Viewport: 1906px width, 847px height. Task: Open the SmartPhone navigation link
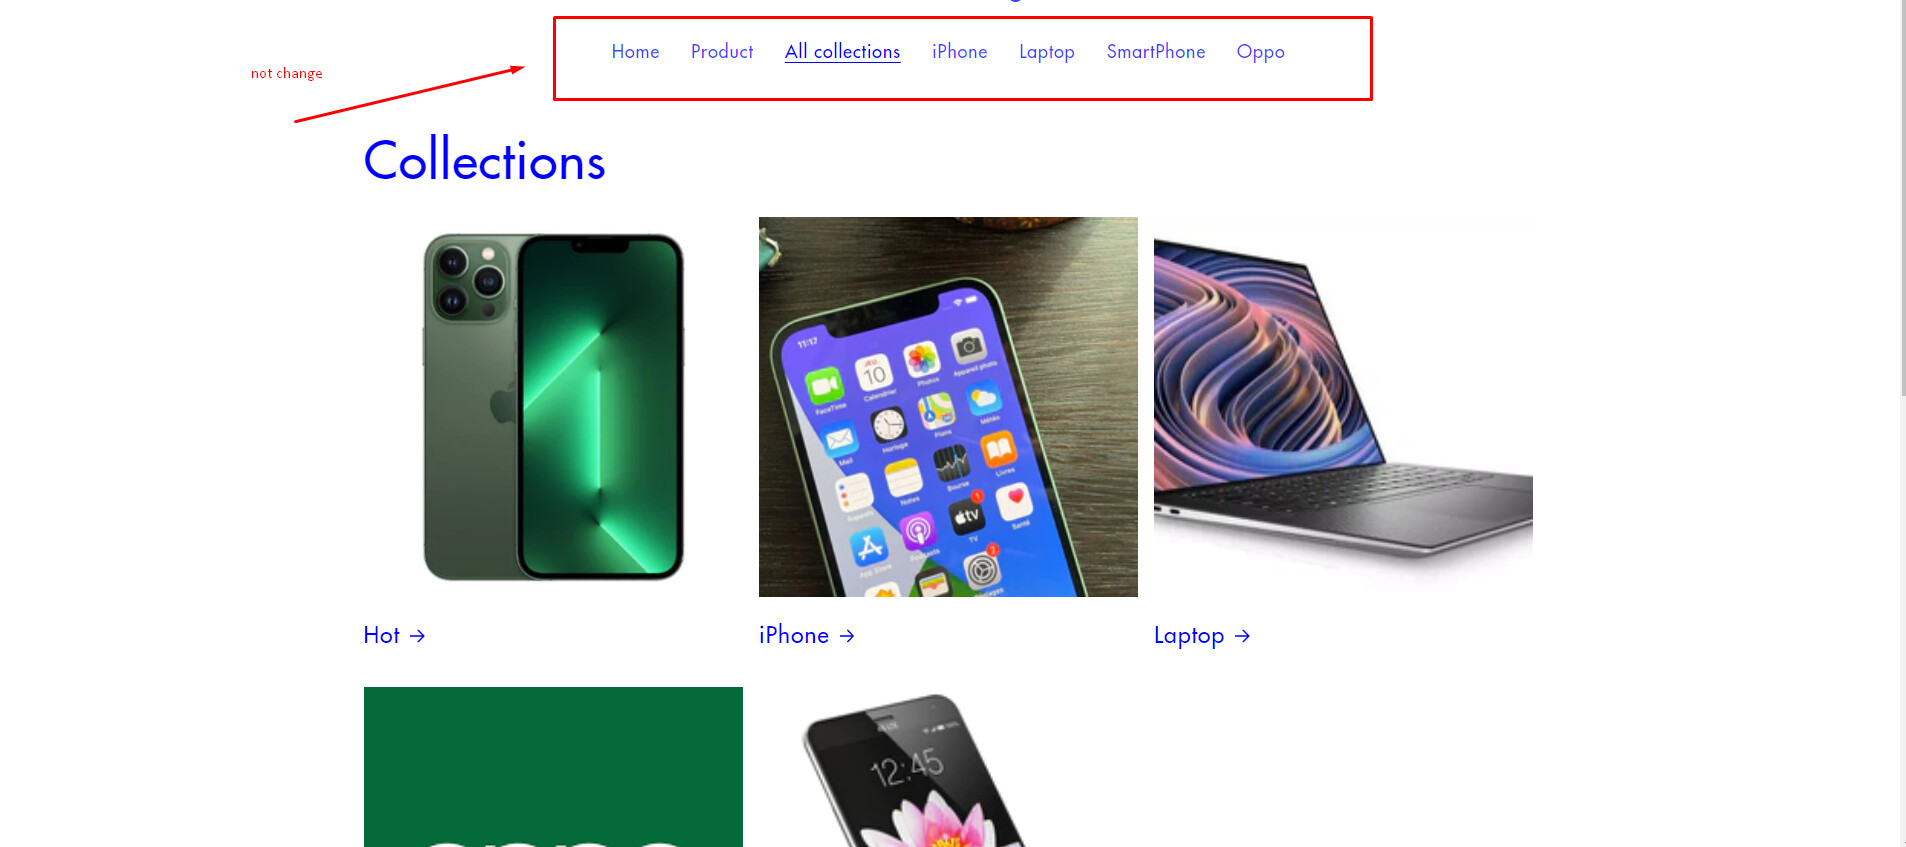pos(1155,52)
